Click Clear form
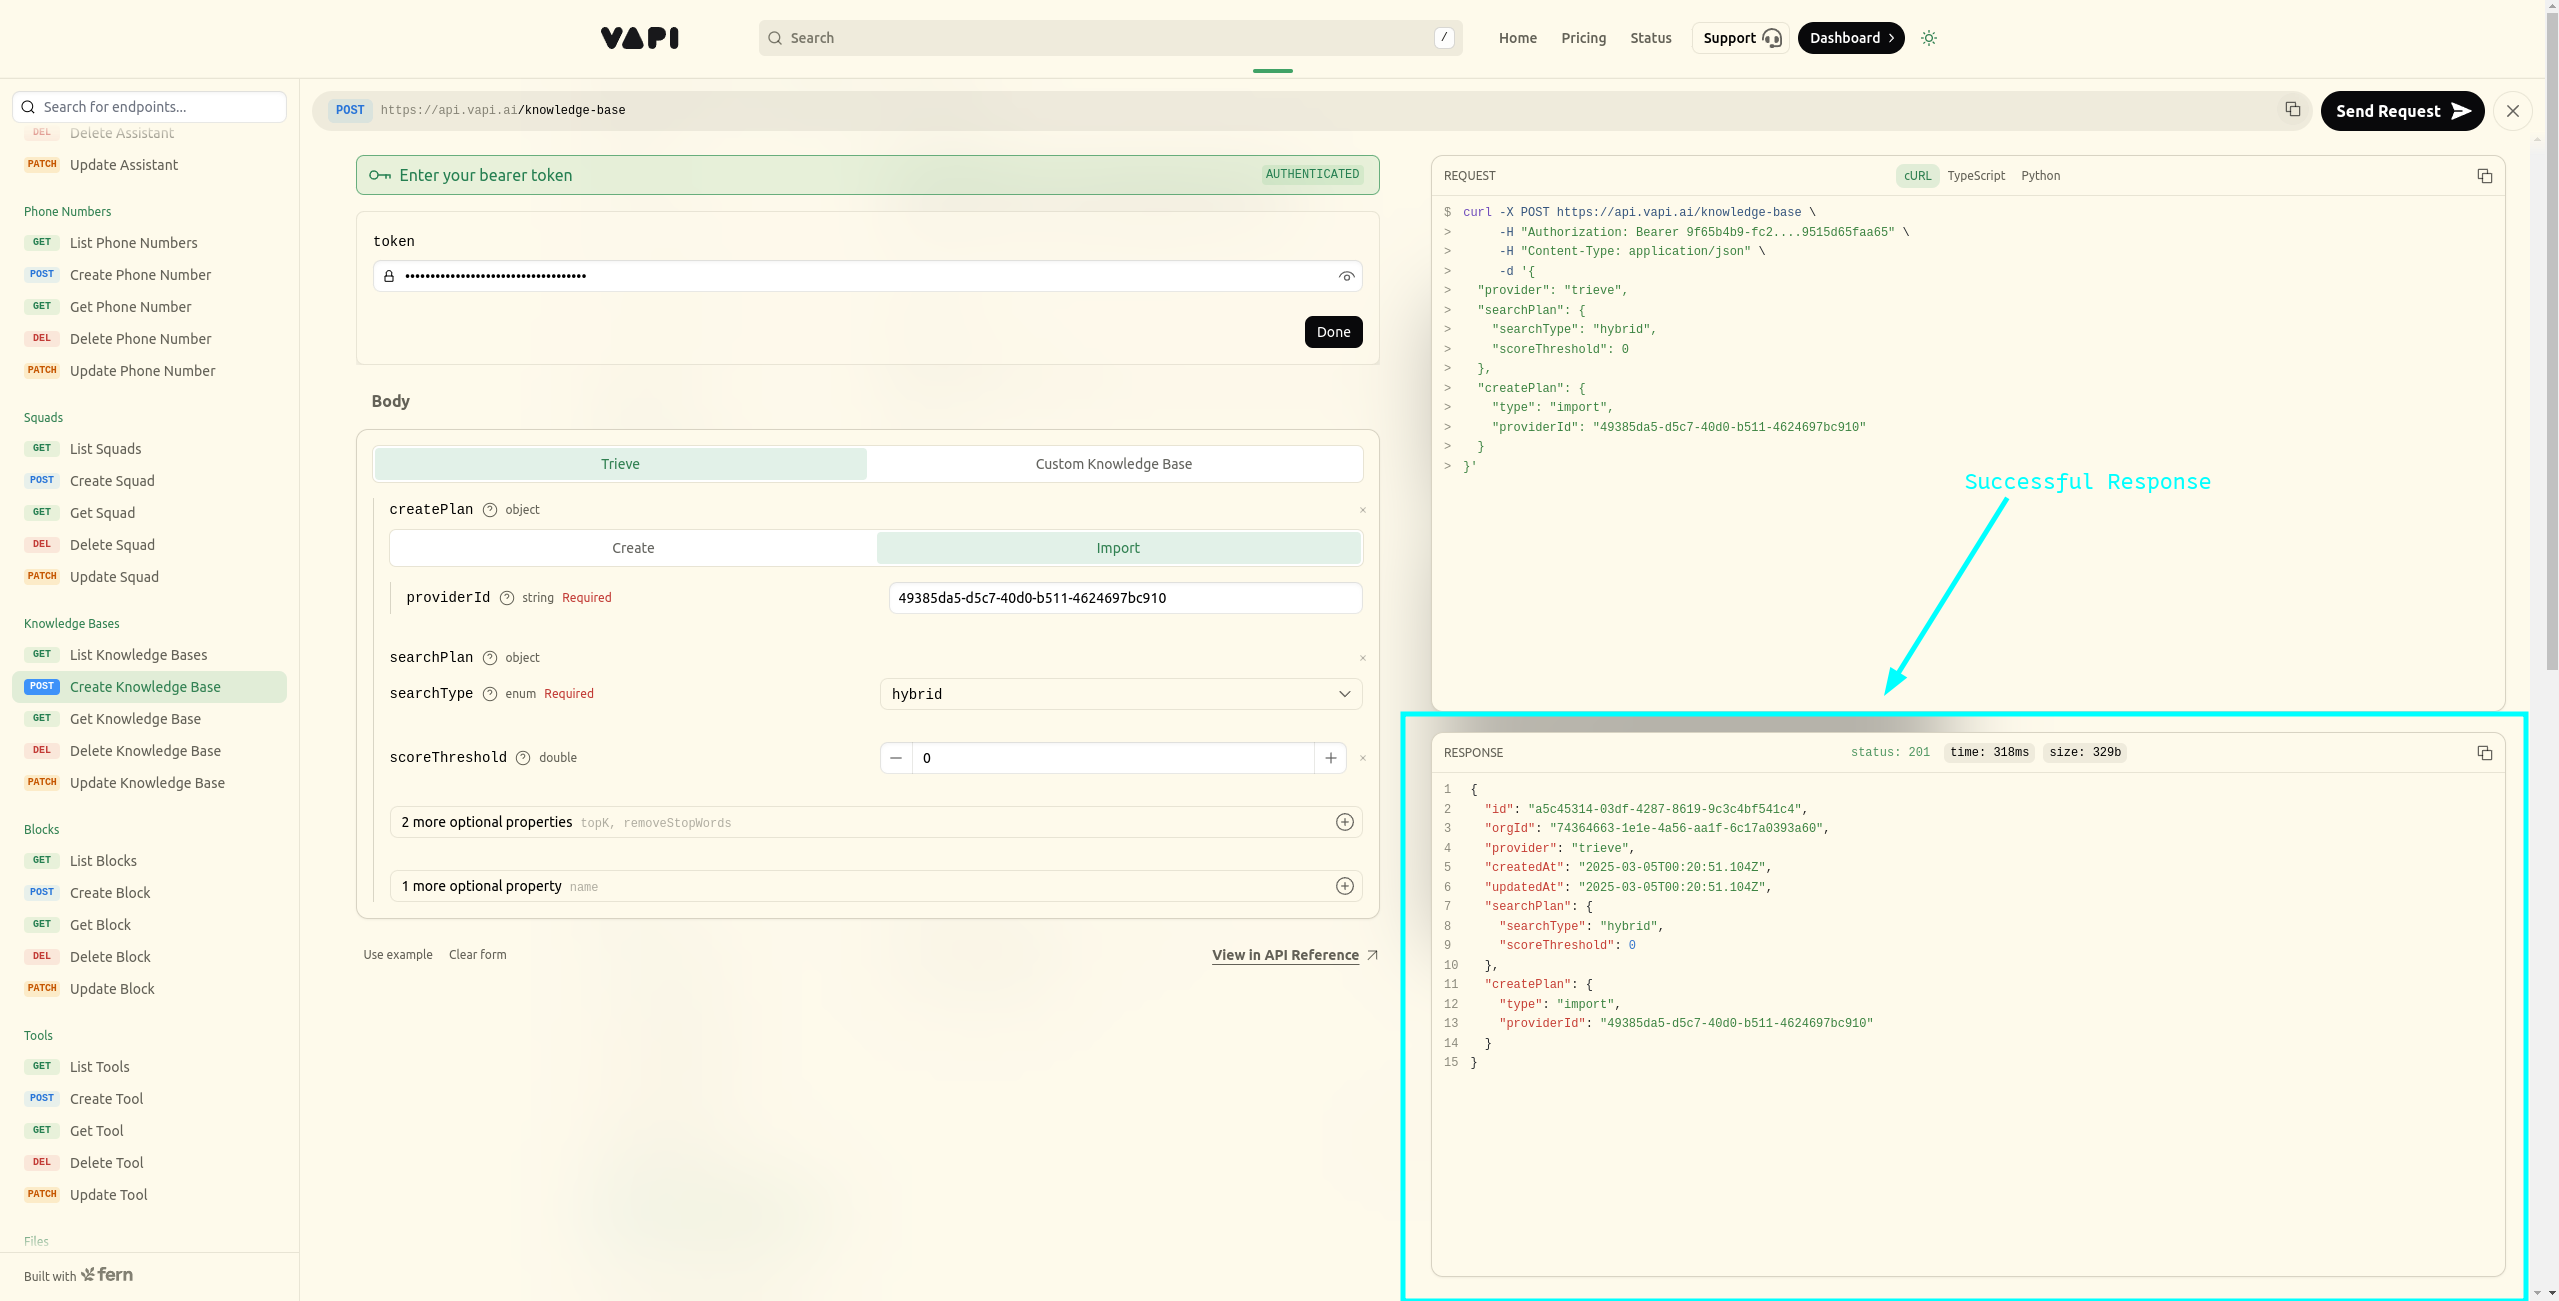The height and width of the screenshot is (1301, 2559). click(x=478, y=955)
